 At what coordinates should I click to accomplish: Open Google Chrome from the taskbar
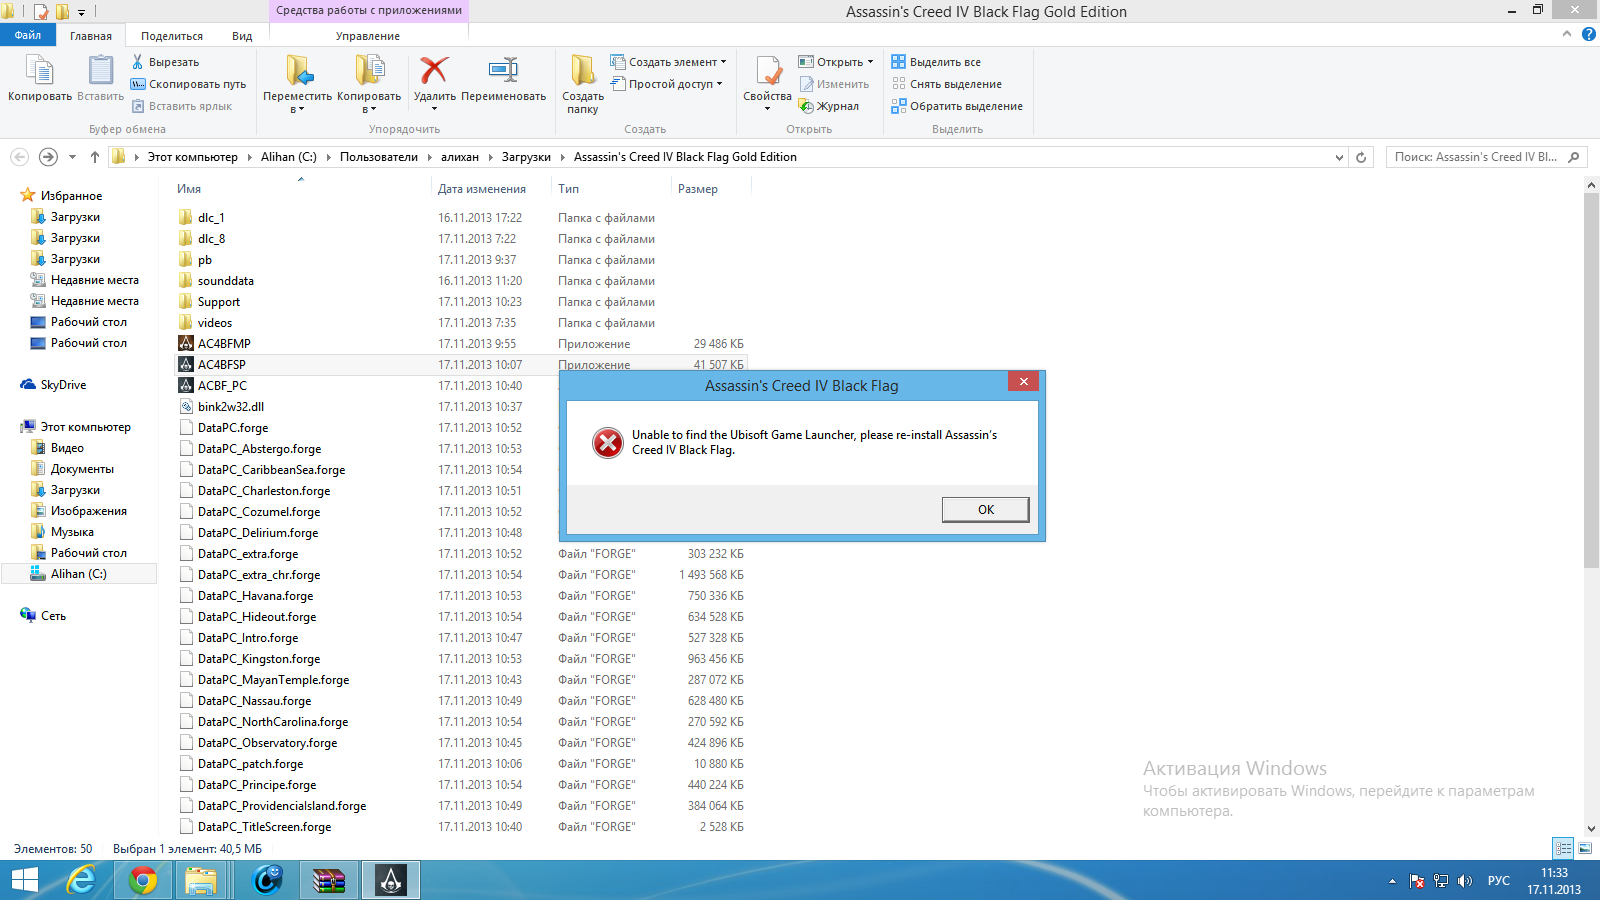tap(143, 880)
